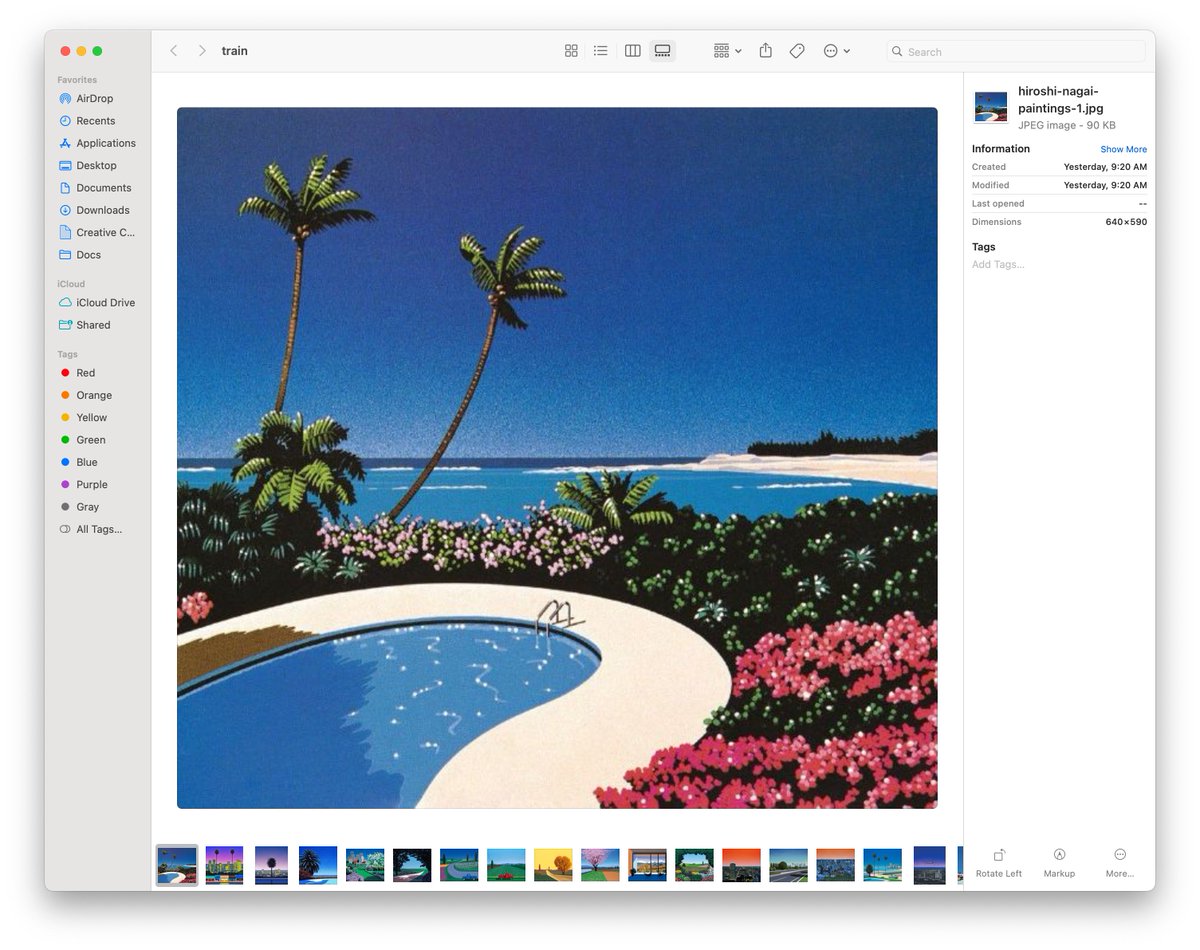1200x950 pixels.
Task: Select the second thumbnail in gallery strip
Action: [224, 865]
